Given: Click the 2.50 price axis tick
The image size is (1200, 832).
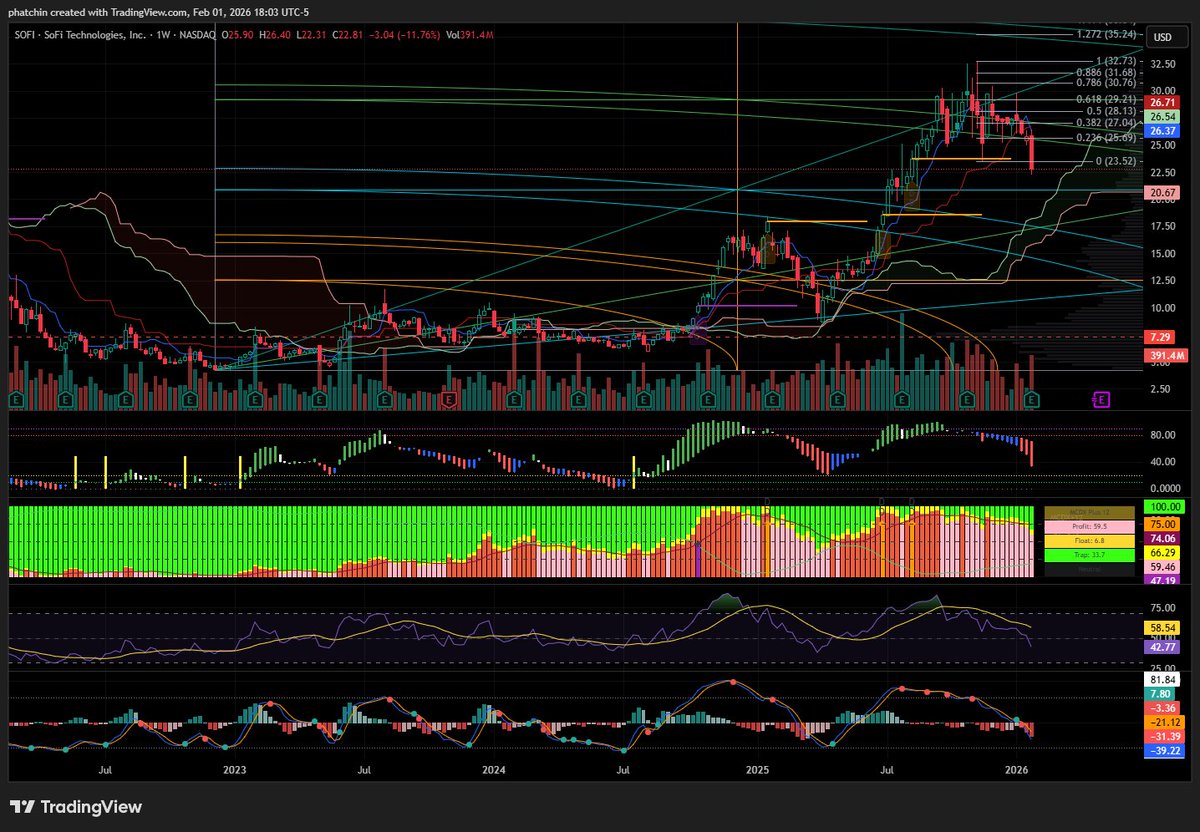Looking at the screenshot, I should (x=1160, y=389).
